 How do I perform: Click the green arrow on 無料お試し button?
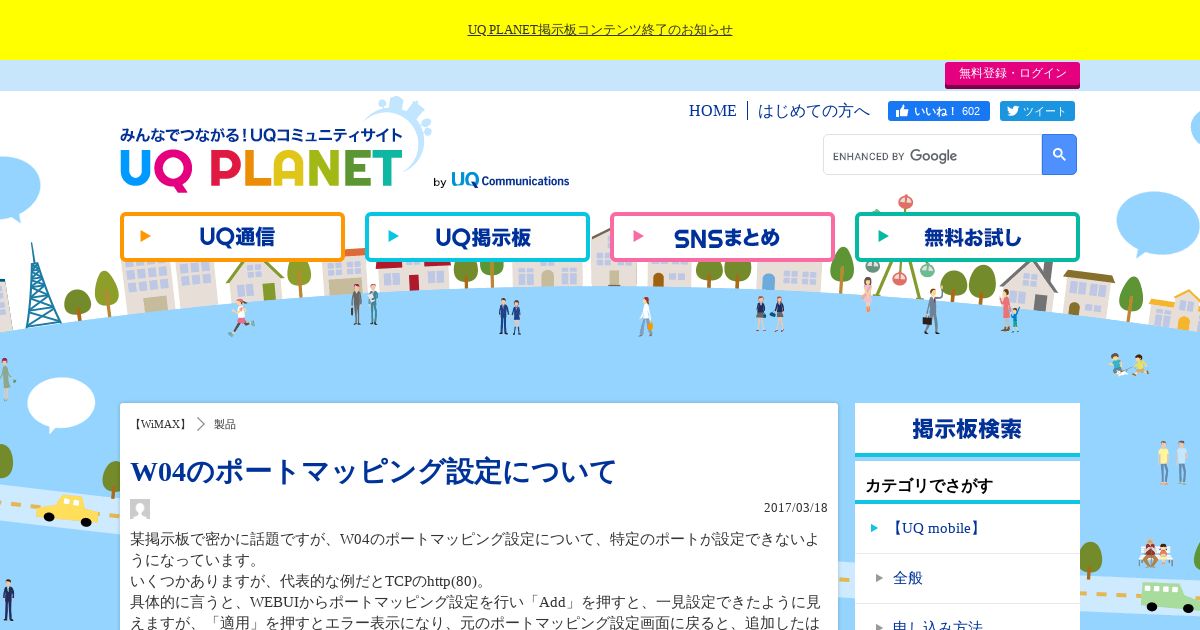coord(883,237)
